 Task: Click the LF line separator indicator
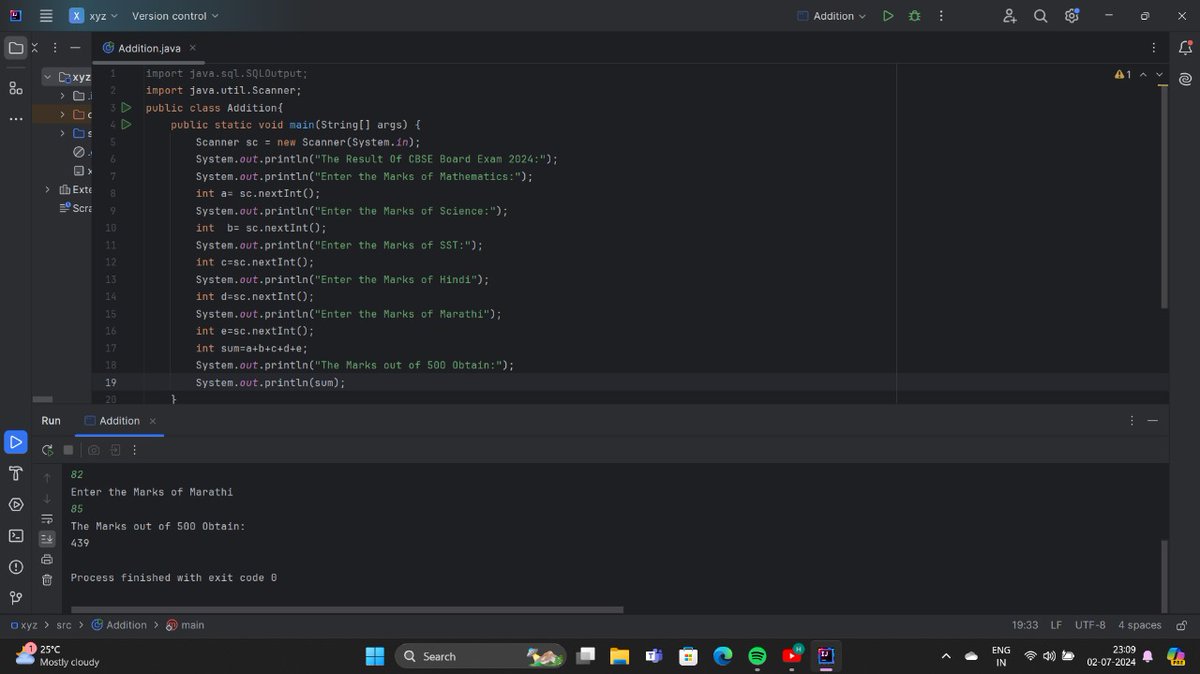click(1056, 625)
